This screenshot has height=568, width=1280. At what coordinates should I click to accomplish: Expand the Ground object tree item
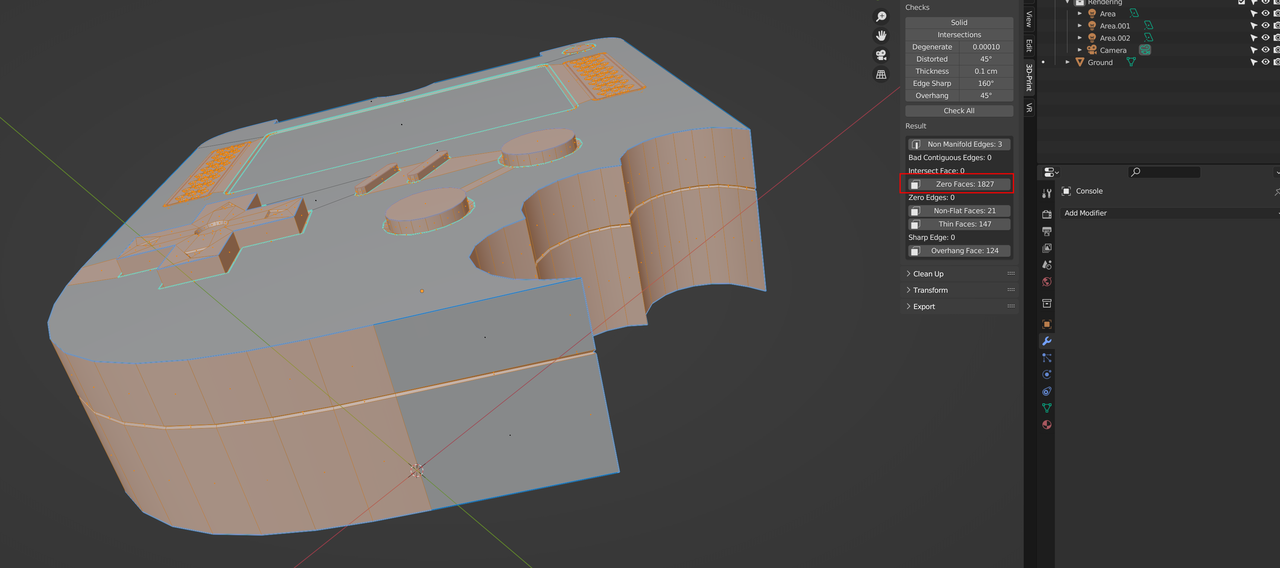tap(1068, 62)
